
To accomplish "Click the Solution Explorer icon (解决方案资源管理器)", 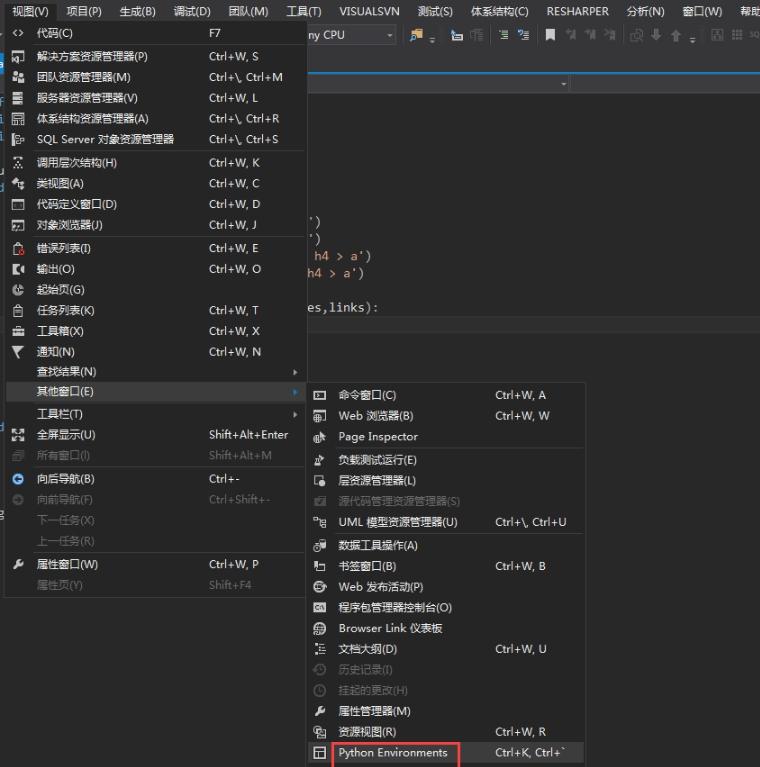I will [17, 57].
